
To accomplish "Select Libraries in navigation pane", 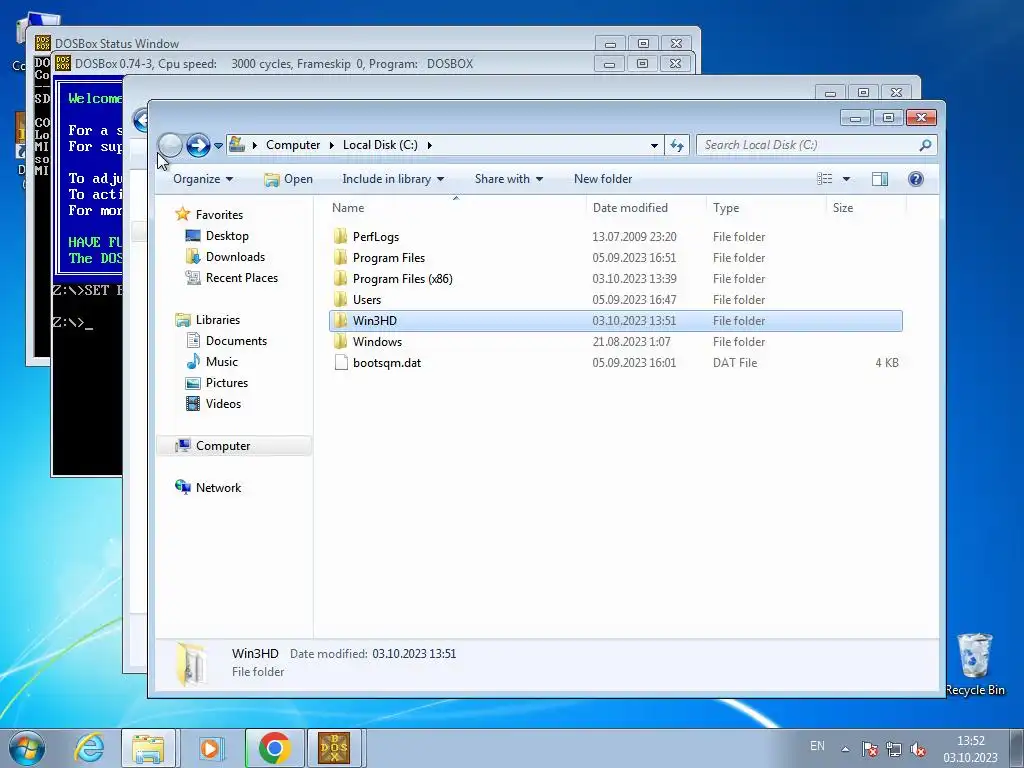I will click(x=217, y=320).
